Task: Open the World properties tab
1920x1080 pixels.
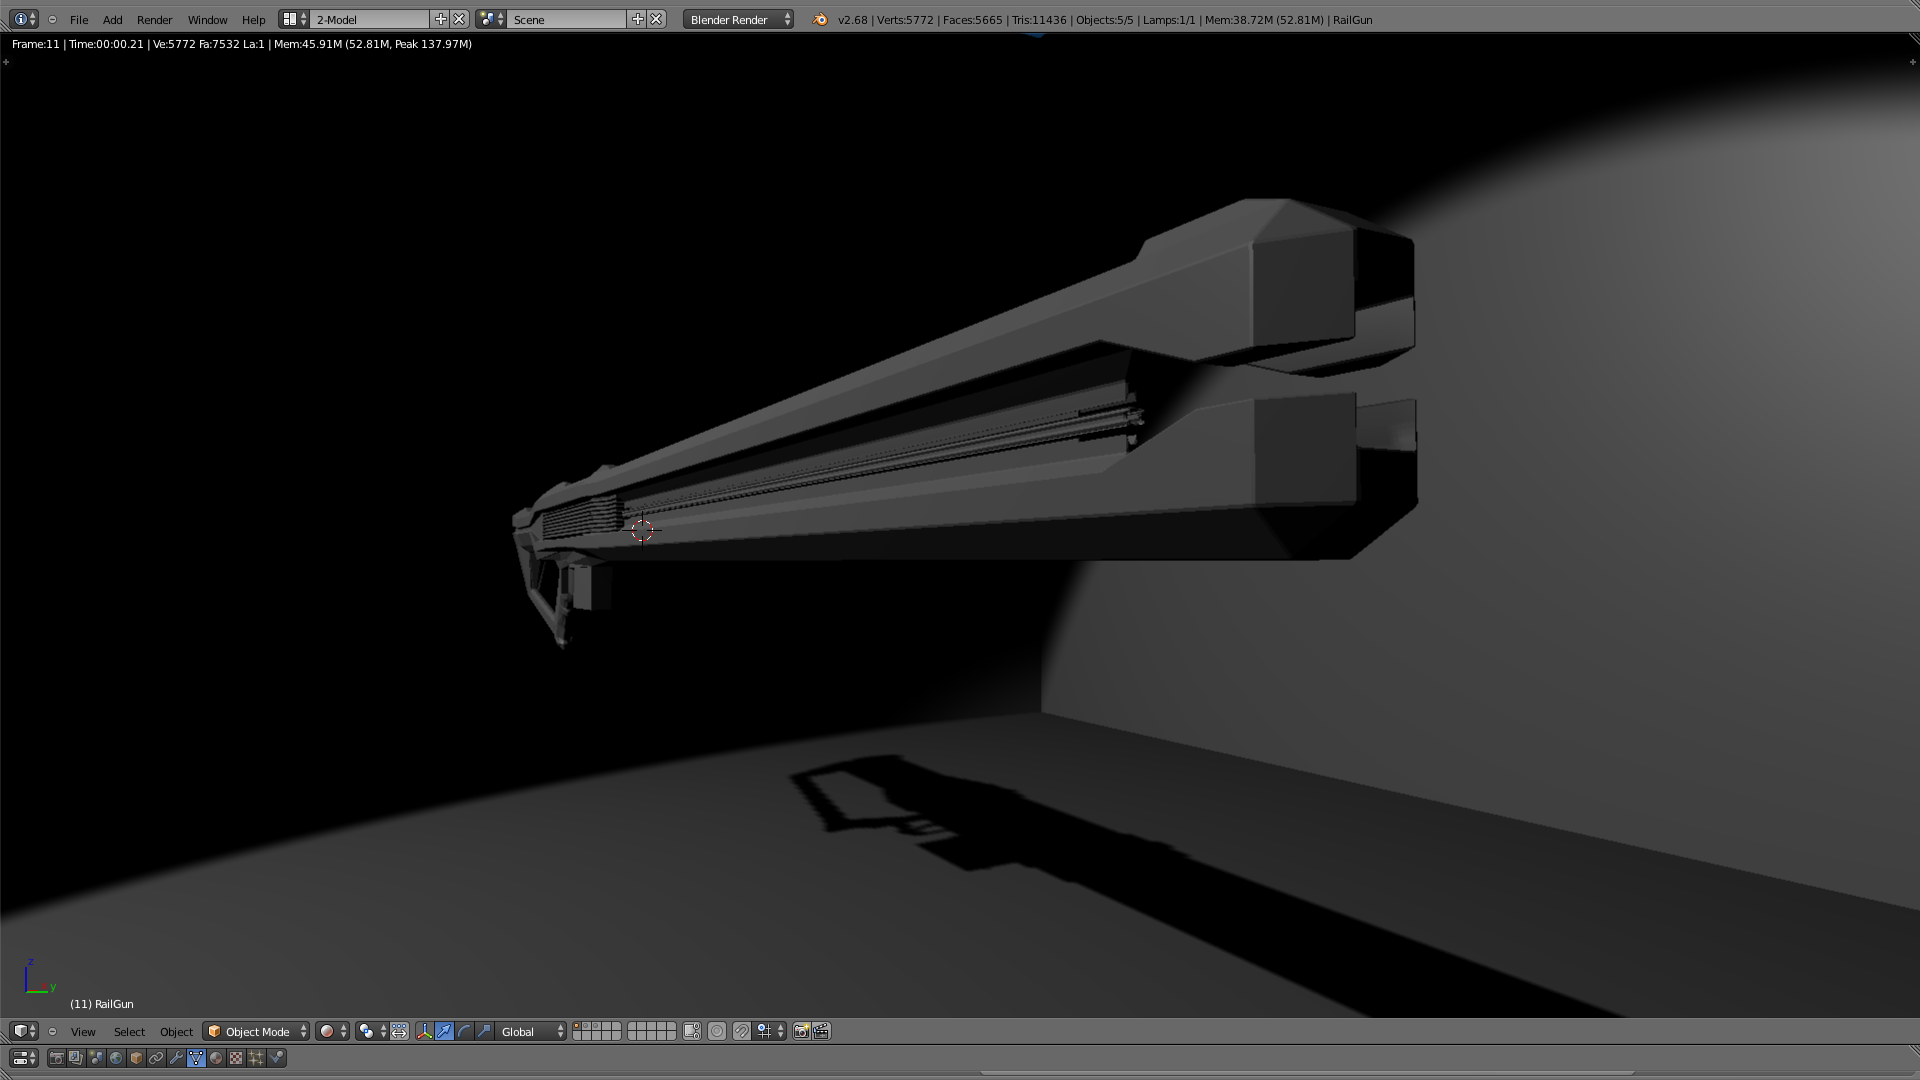Action: click(x=116, y=1057)
